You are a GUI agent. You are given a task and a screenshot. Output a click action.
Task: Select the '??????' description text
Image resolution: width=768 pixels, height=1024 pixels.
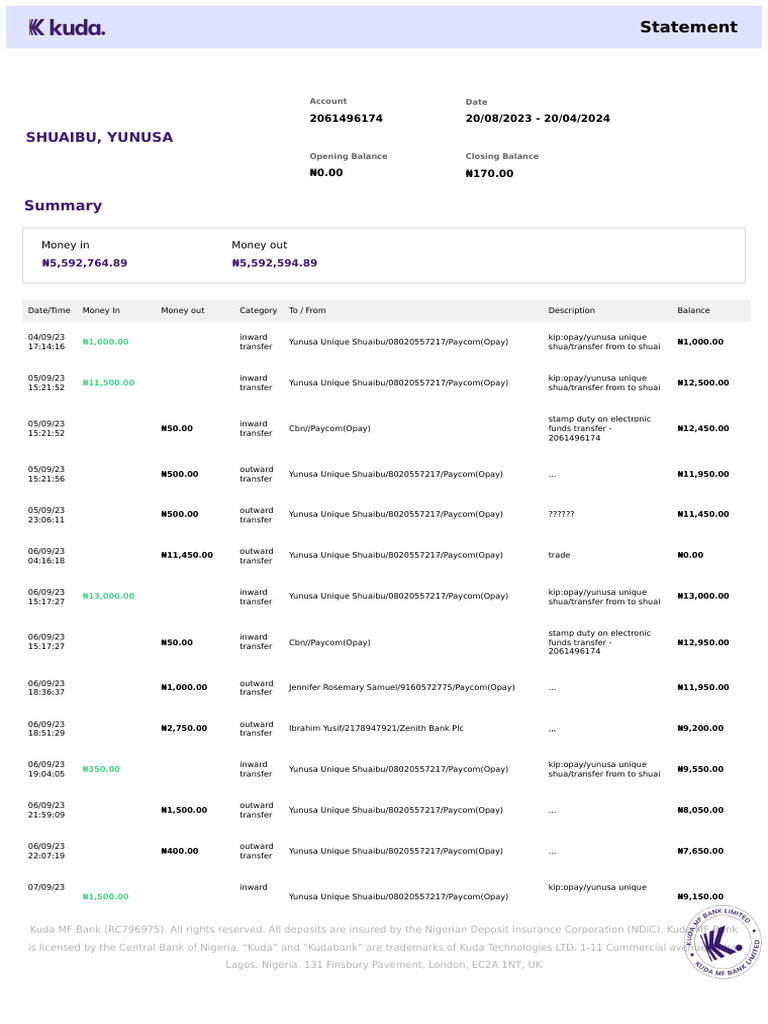562,514
